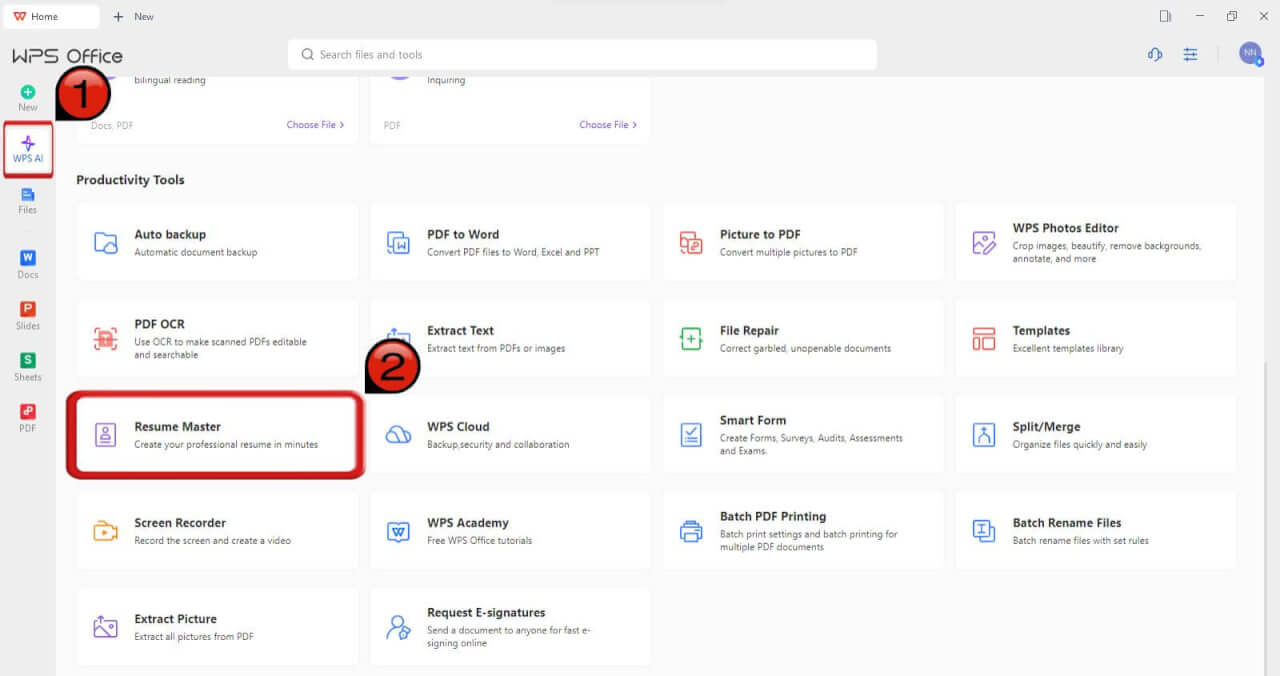This screenshot has height=676, width=1280.
Task: Click the Picture to PDF icon
Action: tap(691, 242)
